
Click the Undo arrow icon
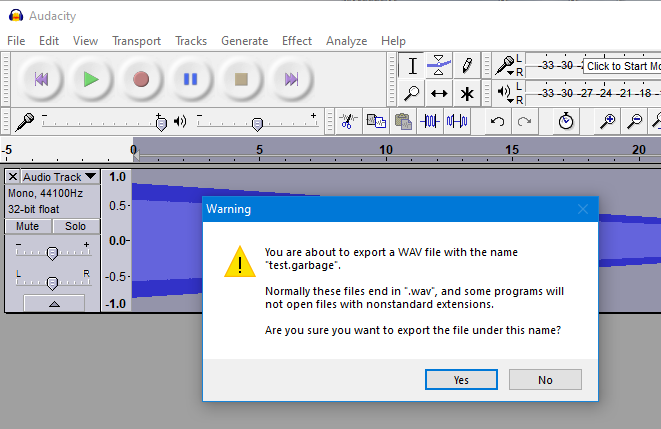tap(497, 121)
